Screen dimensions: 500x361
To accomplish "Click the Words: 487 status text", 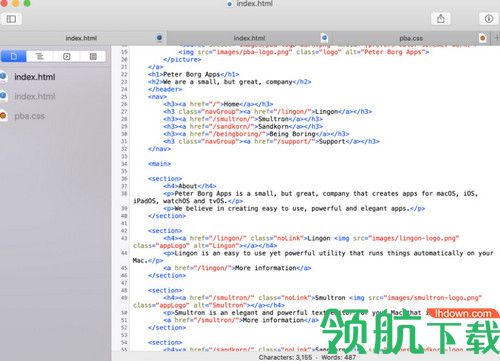I will click(x=339, y=357).
